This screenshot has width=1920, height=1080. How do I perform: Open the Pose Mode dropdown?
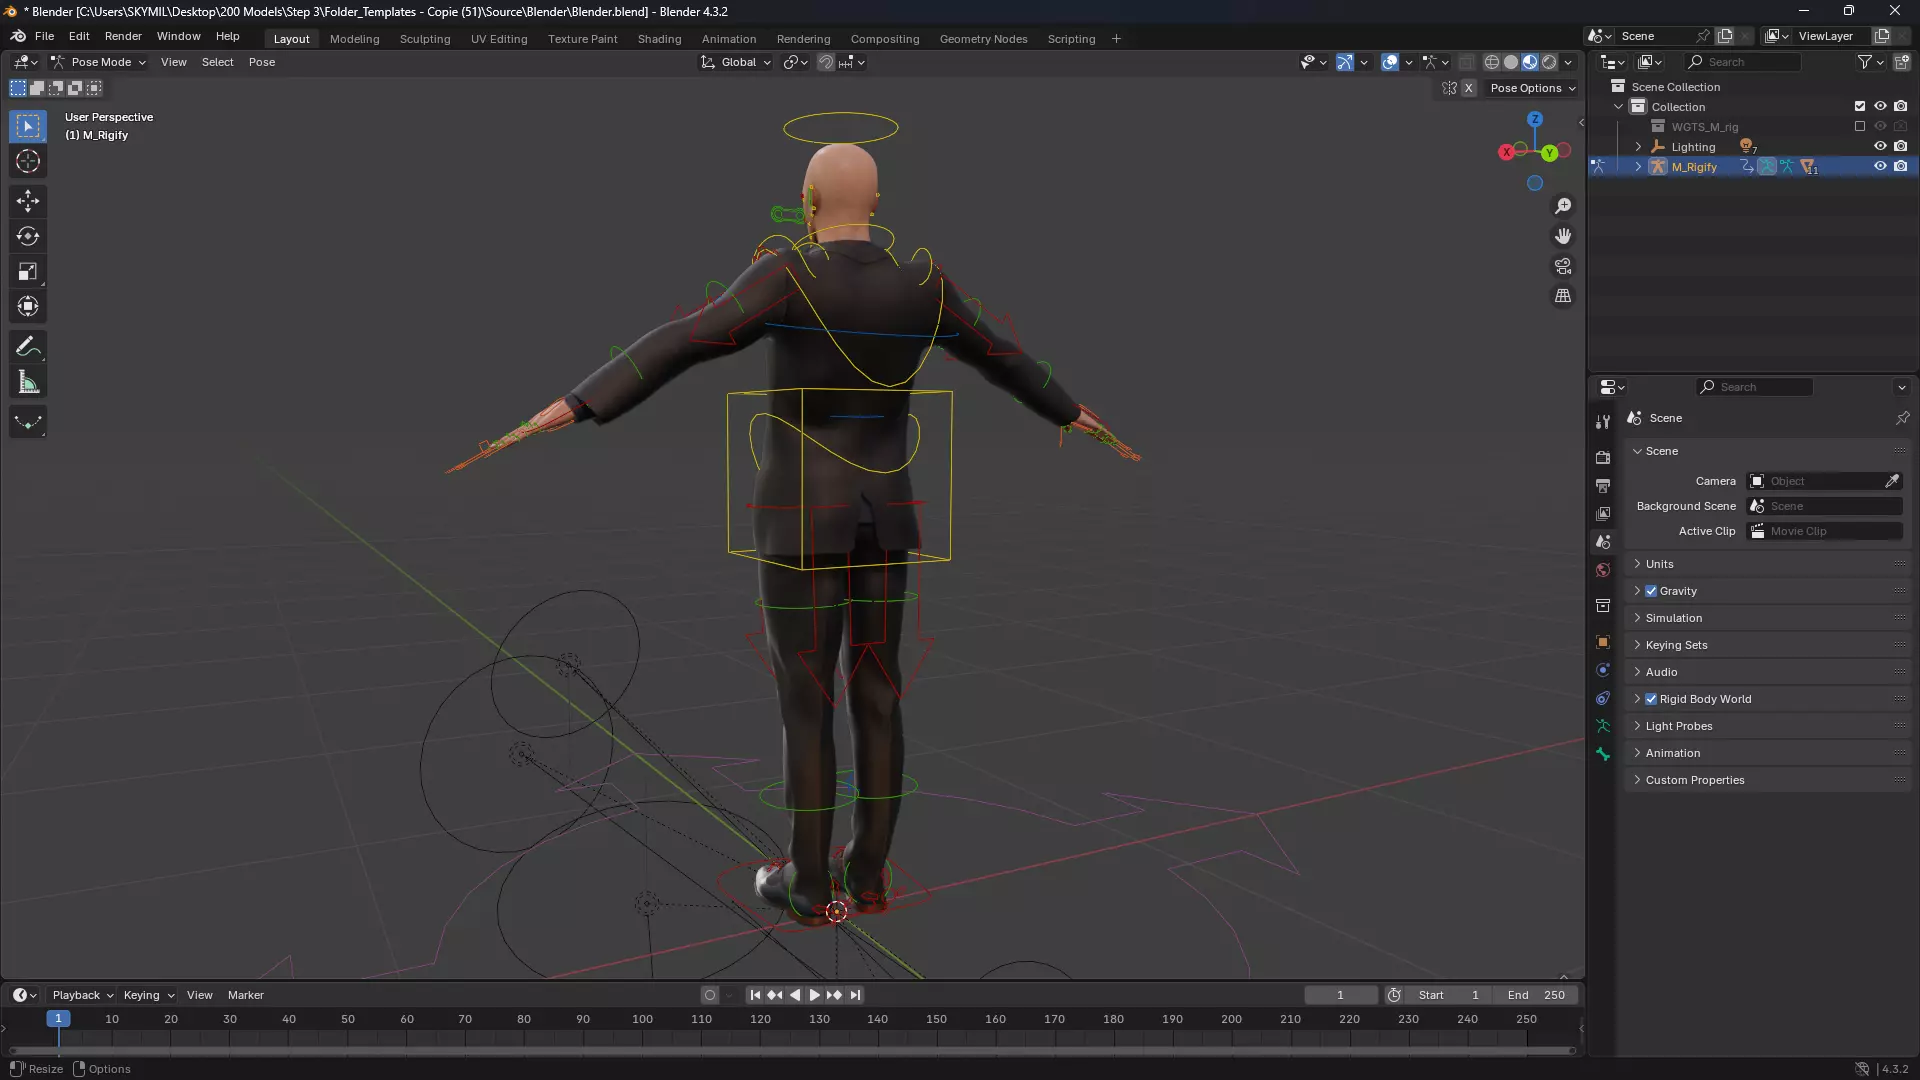pyautogui.click(x=98, y=62)
